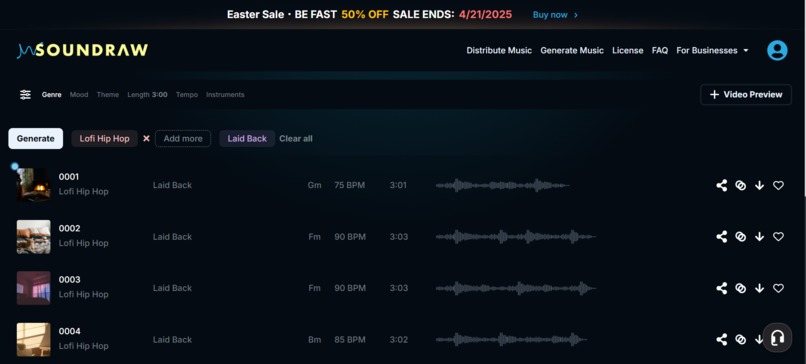
Task: Download track 0003
Action: click(759, 288)
